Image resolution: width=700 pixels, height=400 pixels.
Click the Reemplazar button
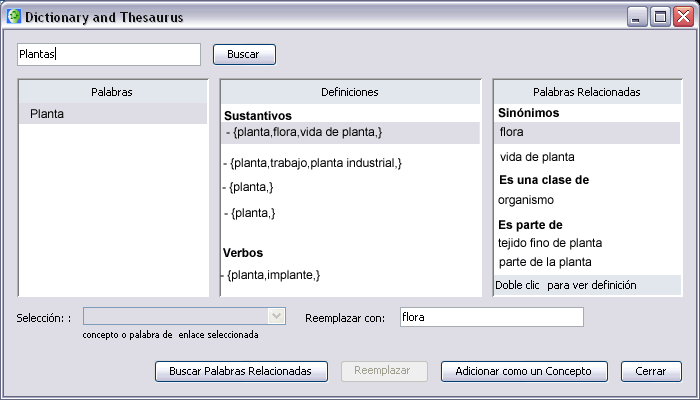click(x=384, y=371)
